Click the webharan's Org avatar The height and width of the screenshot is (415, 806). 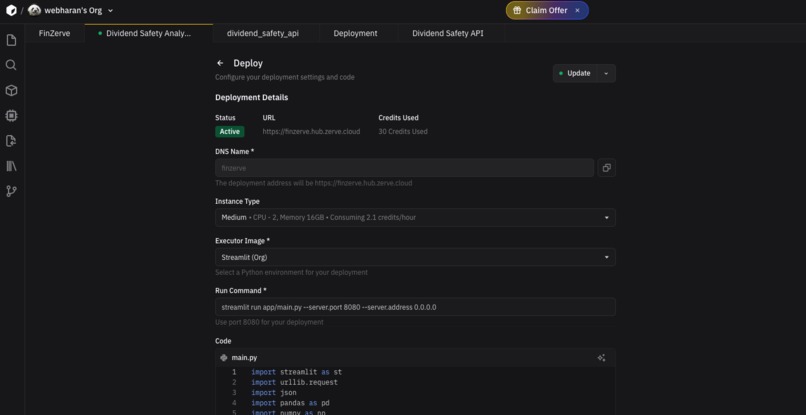tap(34, 10)
